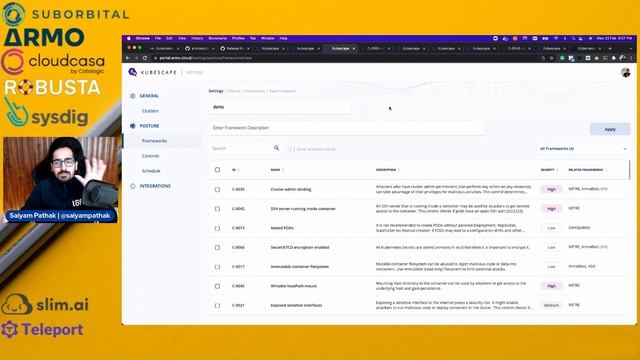Open a new browser tab with plus icon

click(x=610, y=49)
